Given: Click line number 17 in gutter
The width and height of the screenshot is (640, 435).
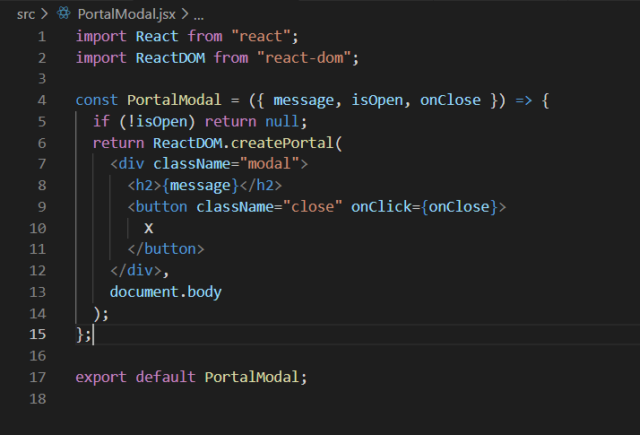Looking at the screenshot, I should 37,377.
